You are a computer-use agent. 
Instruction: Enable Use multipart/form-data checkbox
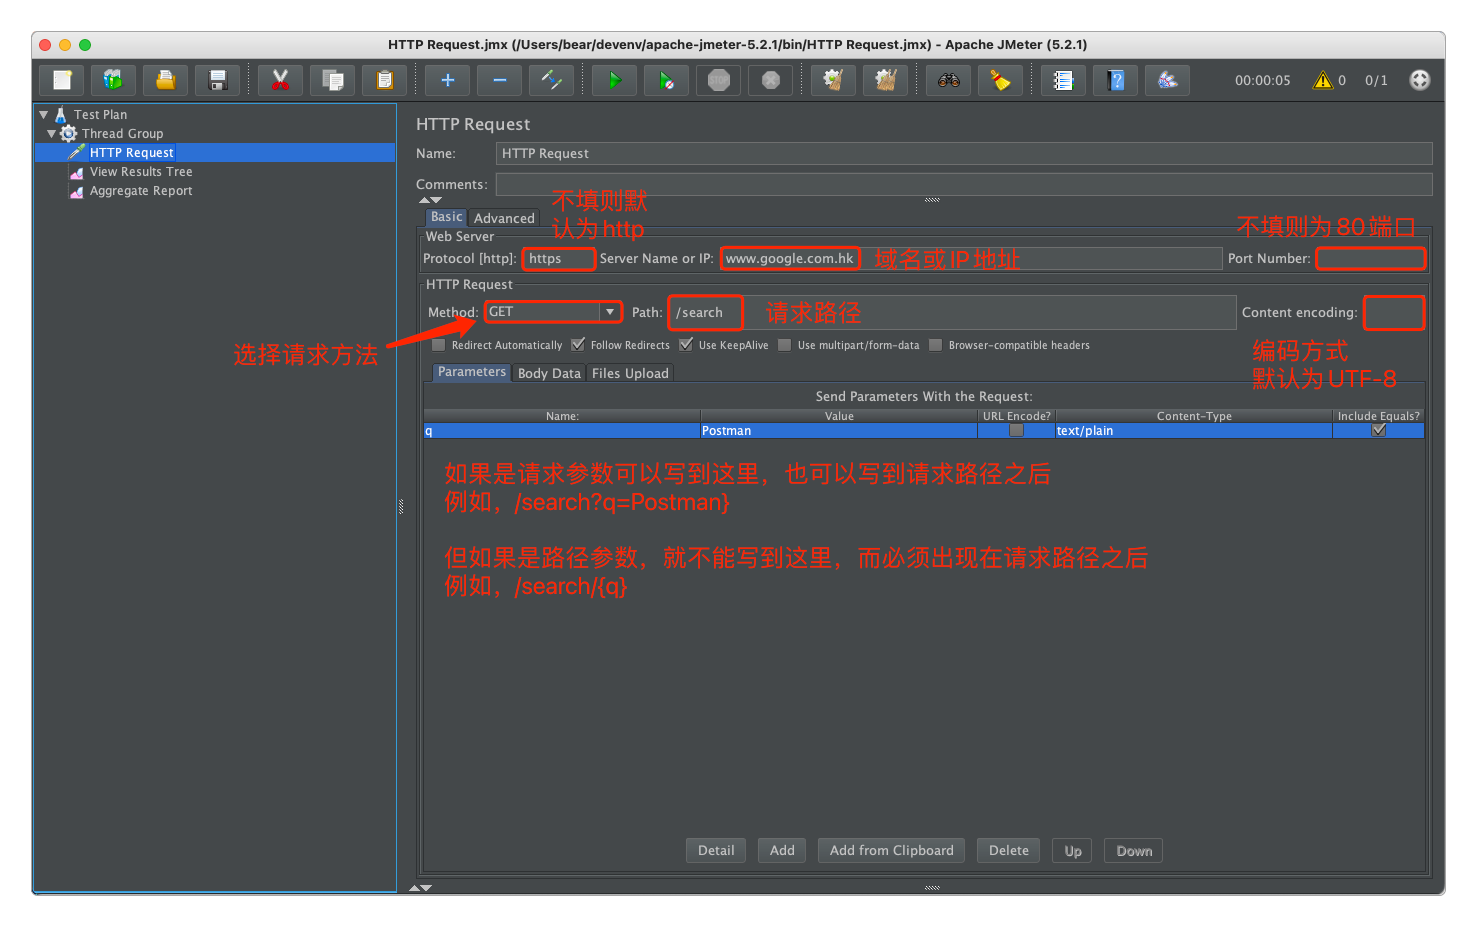tap(784, 345)
